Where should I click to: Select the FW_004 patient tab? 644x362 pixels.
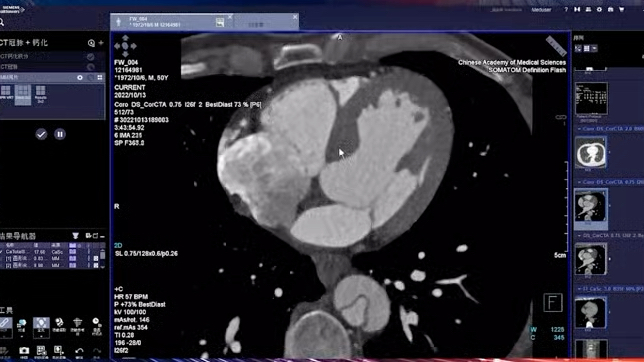tap(172, 22)
